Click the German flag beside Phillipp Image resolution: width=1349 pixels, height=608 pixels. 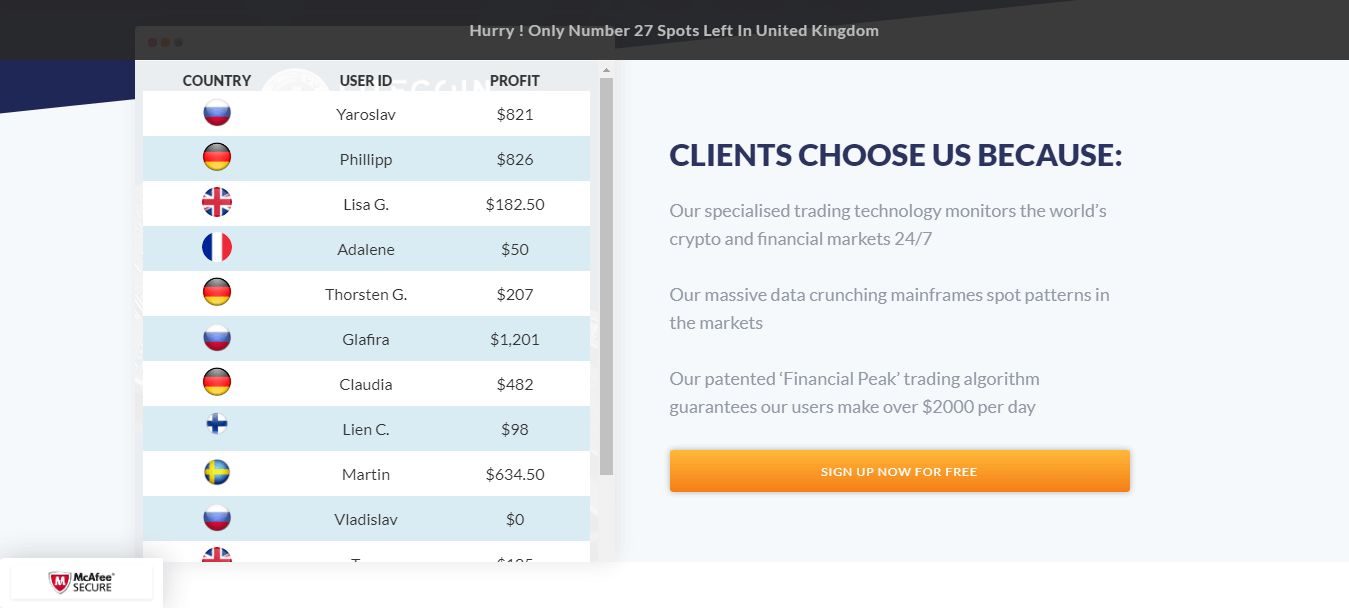[x=217, y=158]
